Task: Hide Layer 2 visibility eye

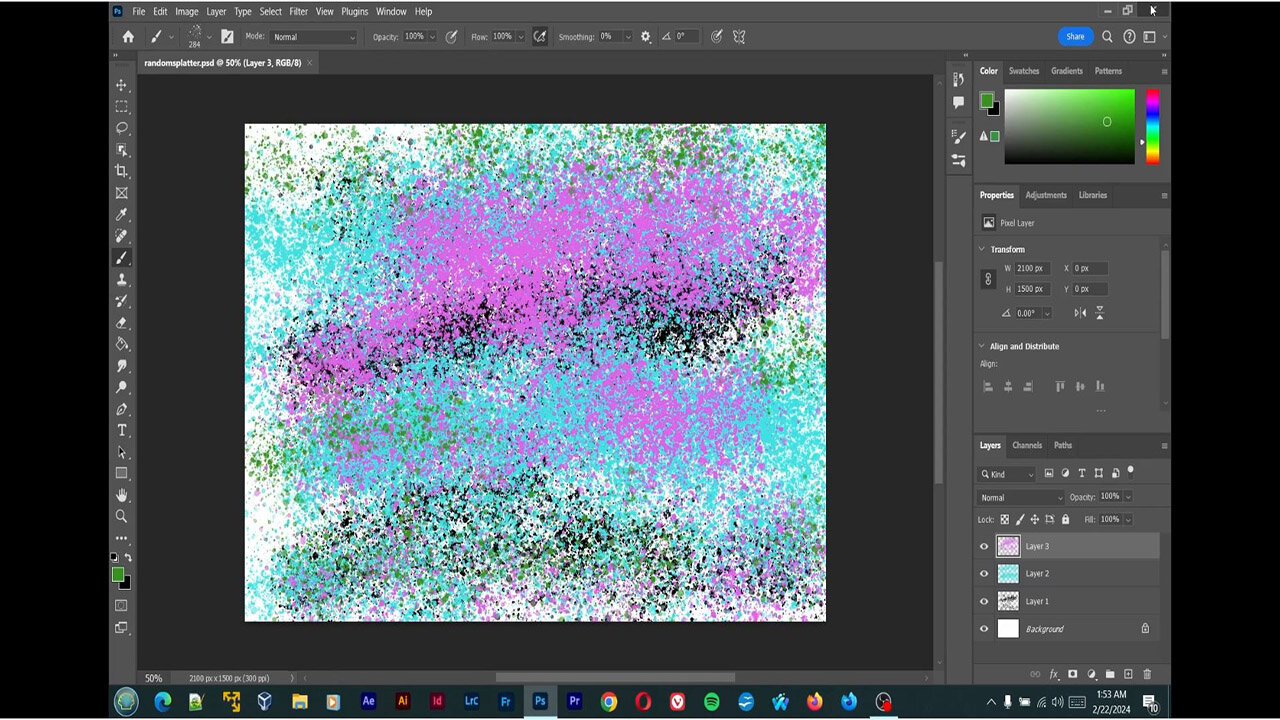Action: 984,574
